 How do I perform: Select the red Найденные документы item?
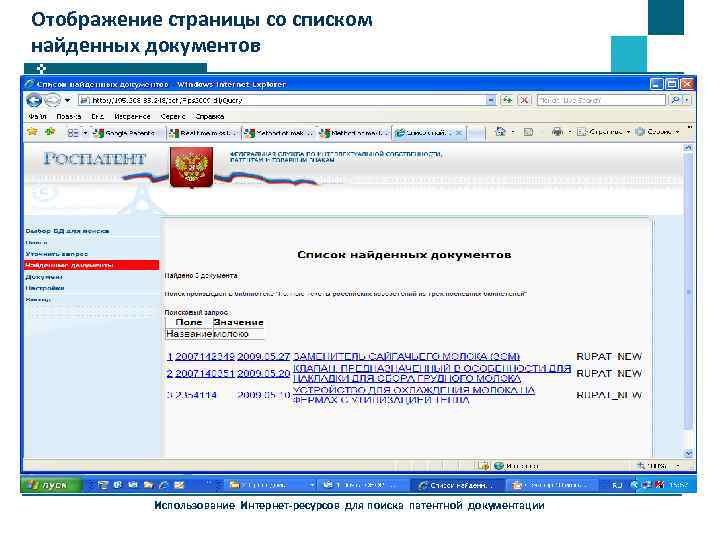coord(92,265)
